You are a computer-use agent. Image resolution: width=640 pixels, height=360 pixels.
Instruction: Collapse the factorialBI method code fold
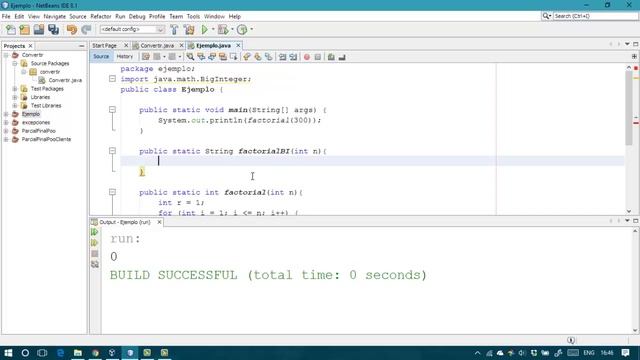tap(112, 151)
